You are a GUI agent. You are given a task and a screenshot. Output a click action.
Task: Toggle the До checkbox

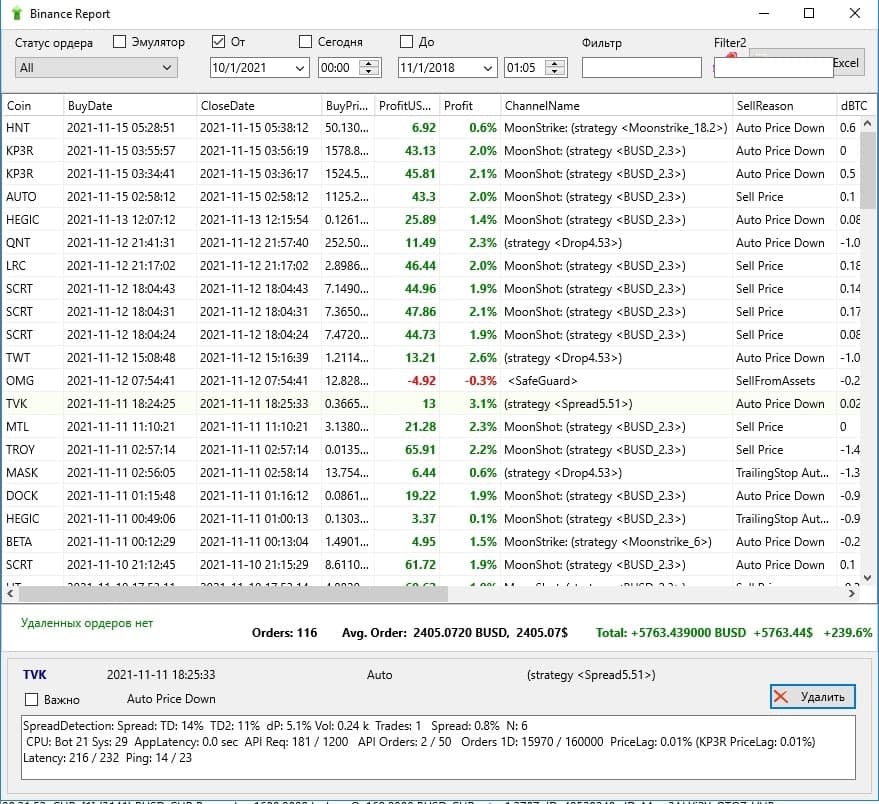(x=406, y=42)
